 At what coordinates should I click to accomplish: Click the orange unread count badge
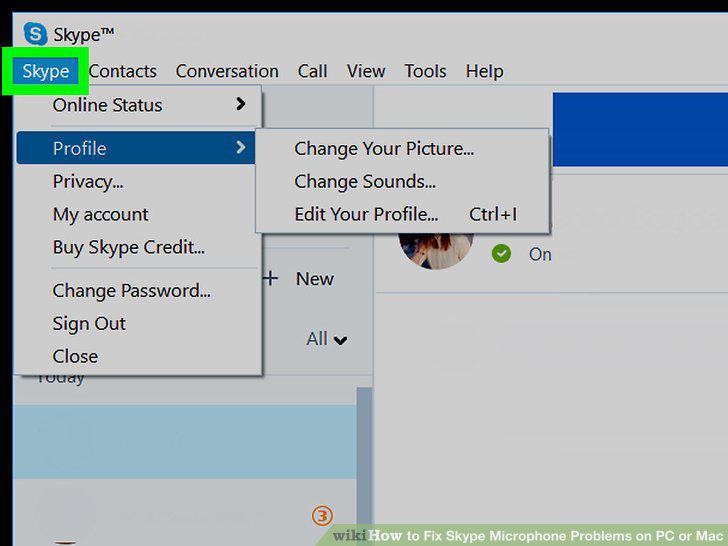(x=322, y=516)
